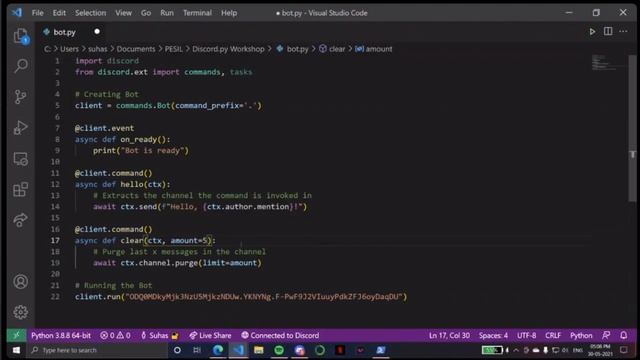Open Windows Action Center notifications

pos(624,350)
